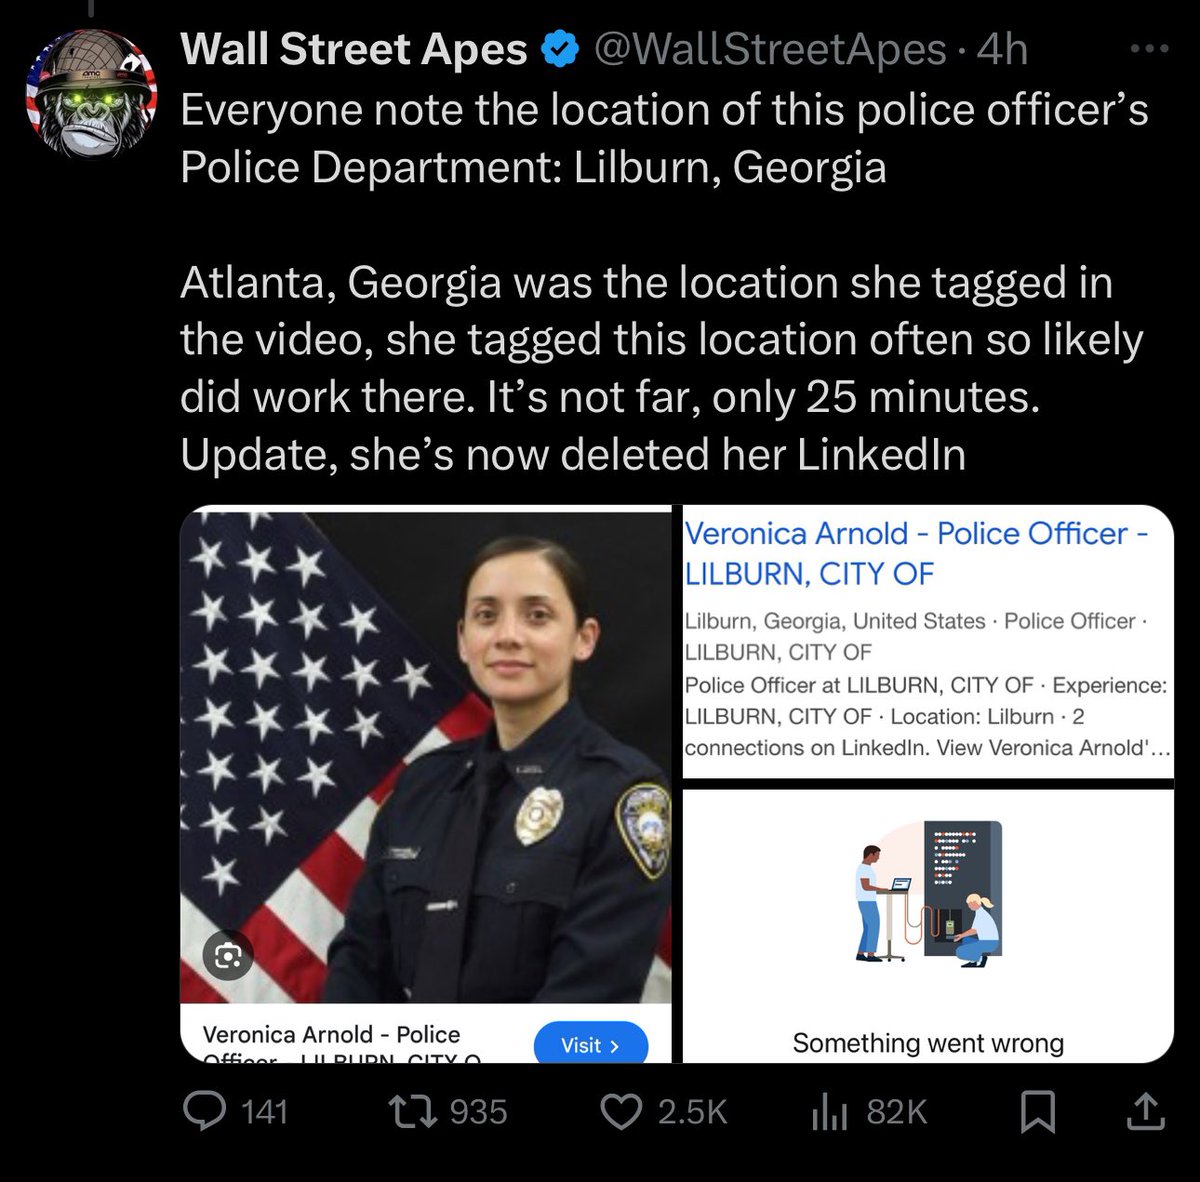Open the @WallStreetApes handle
The width and height of the screenshot is (1200, 1182).
pos(770,49)
